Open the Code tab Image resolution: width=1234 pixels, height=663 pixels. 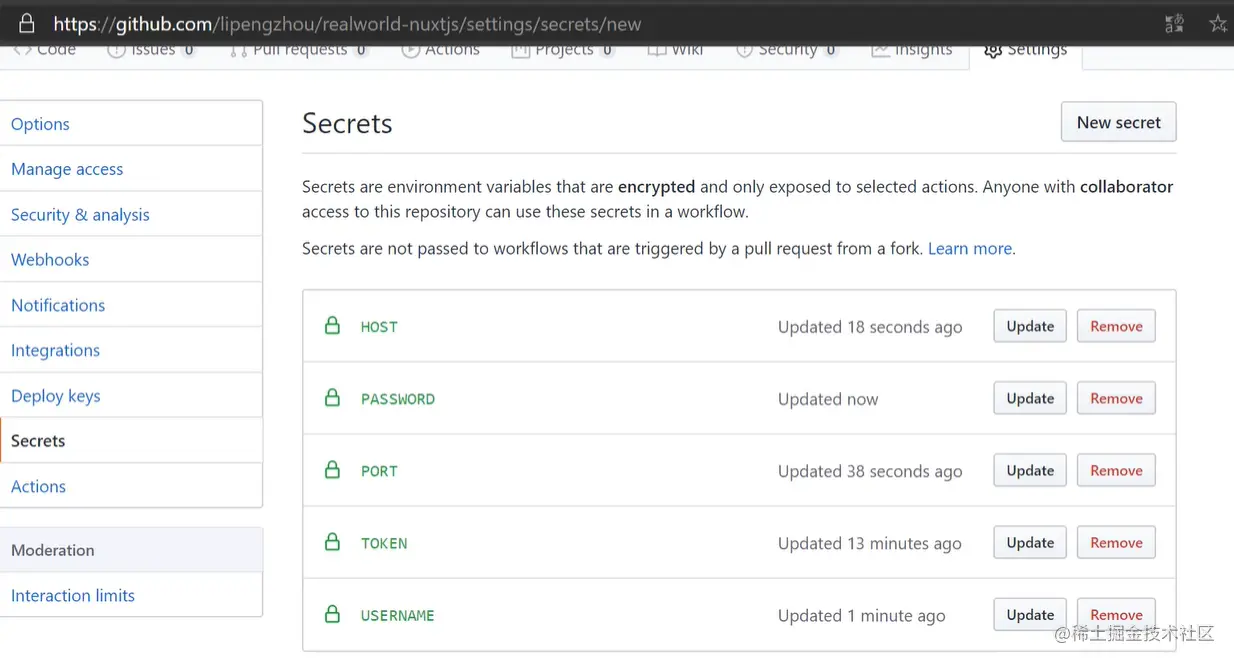[x=45, y=50]
